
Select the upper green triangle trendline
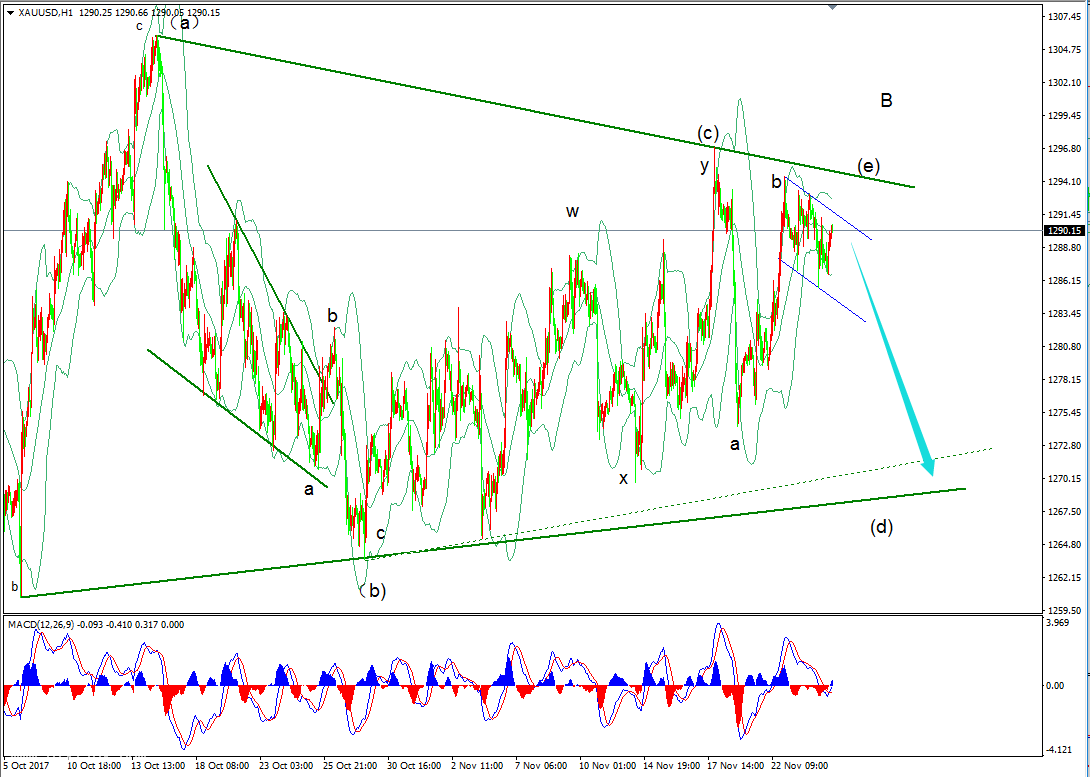point(500,103)
